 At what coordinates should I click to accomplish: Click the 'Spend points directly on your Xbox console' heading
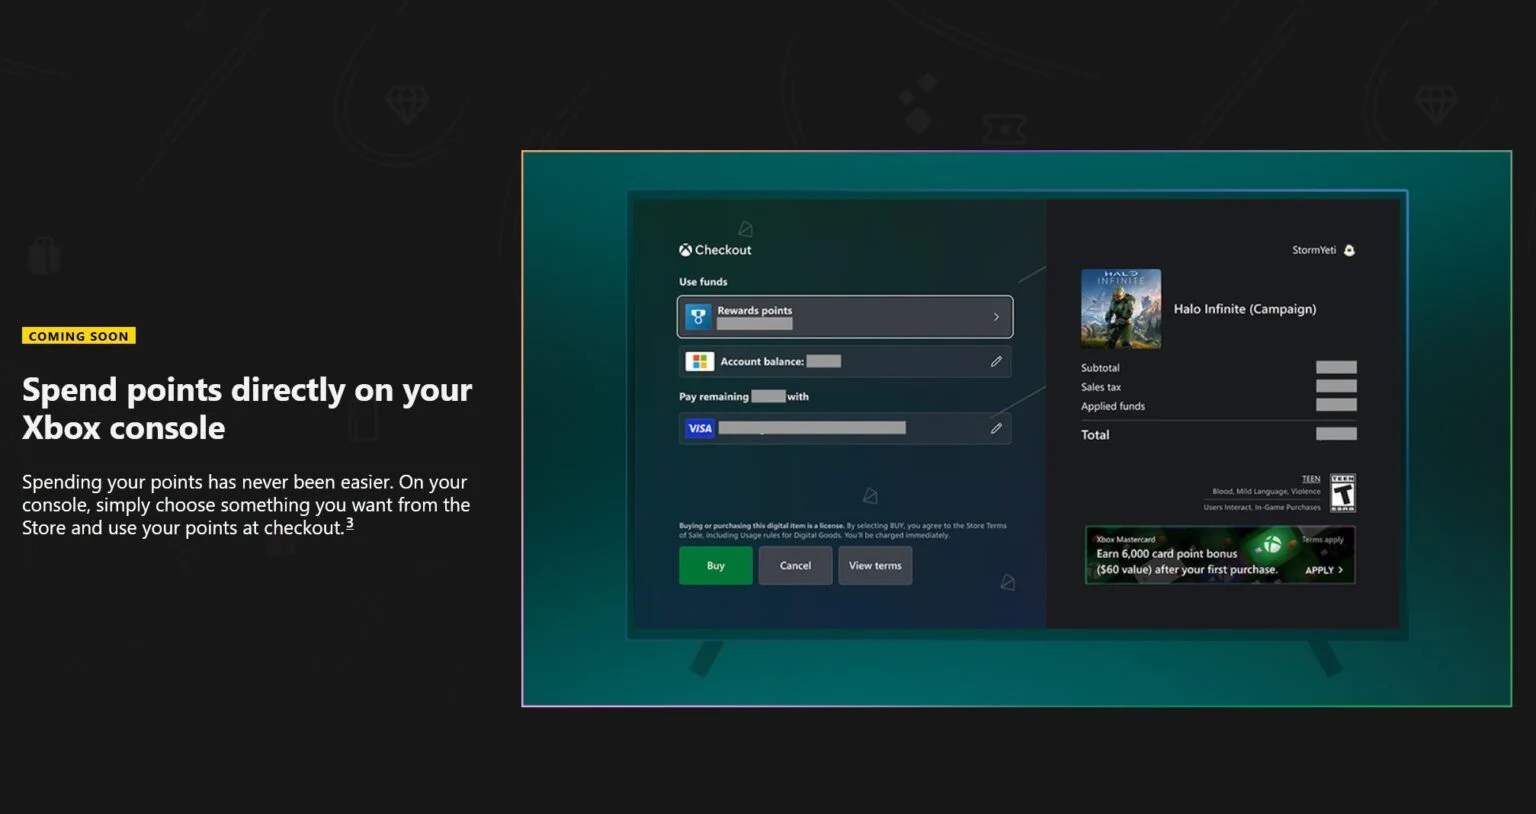(247, 408)
